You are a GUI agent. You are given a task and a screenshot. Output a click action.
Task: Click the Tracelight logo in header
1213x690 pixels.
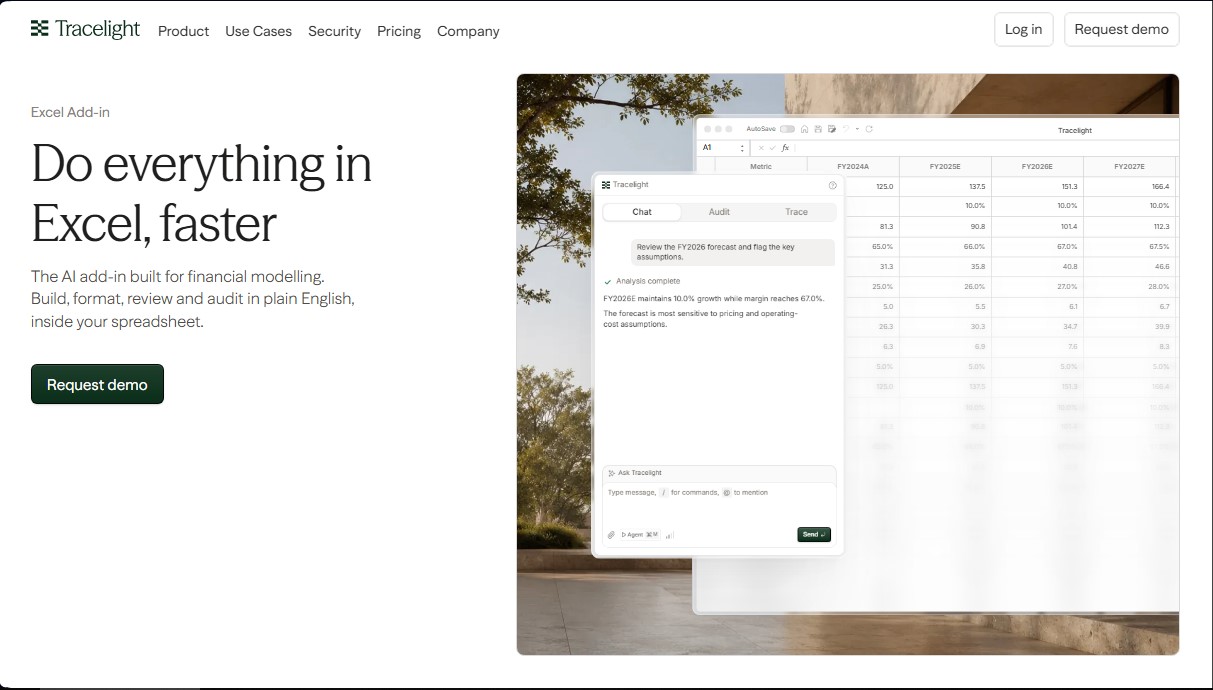(85, 29)
